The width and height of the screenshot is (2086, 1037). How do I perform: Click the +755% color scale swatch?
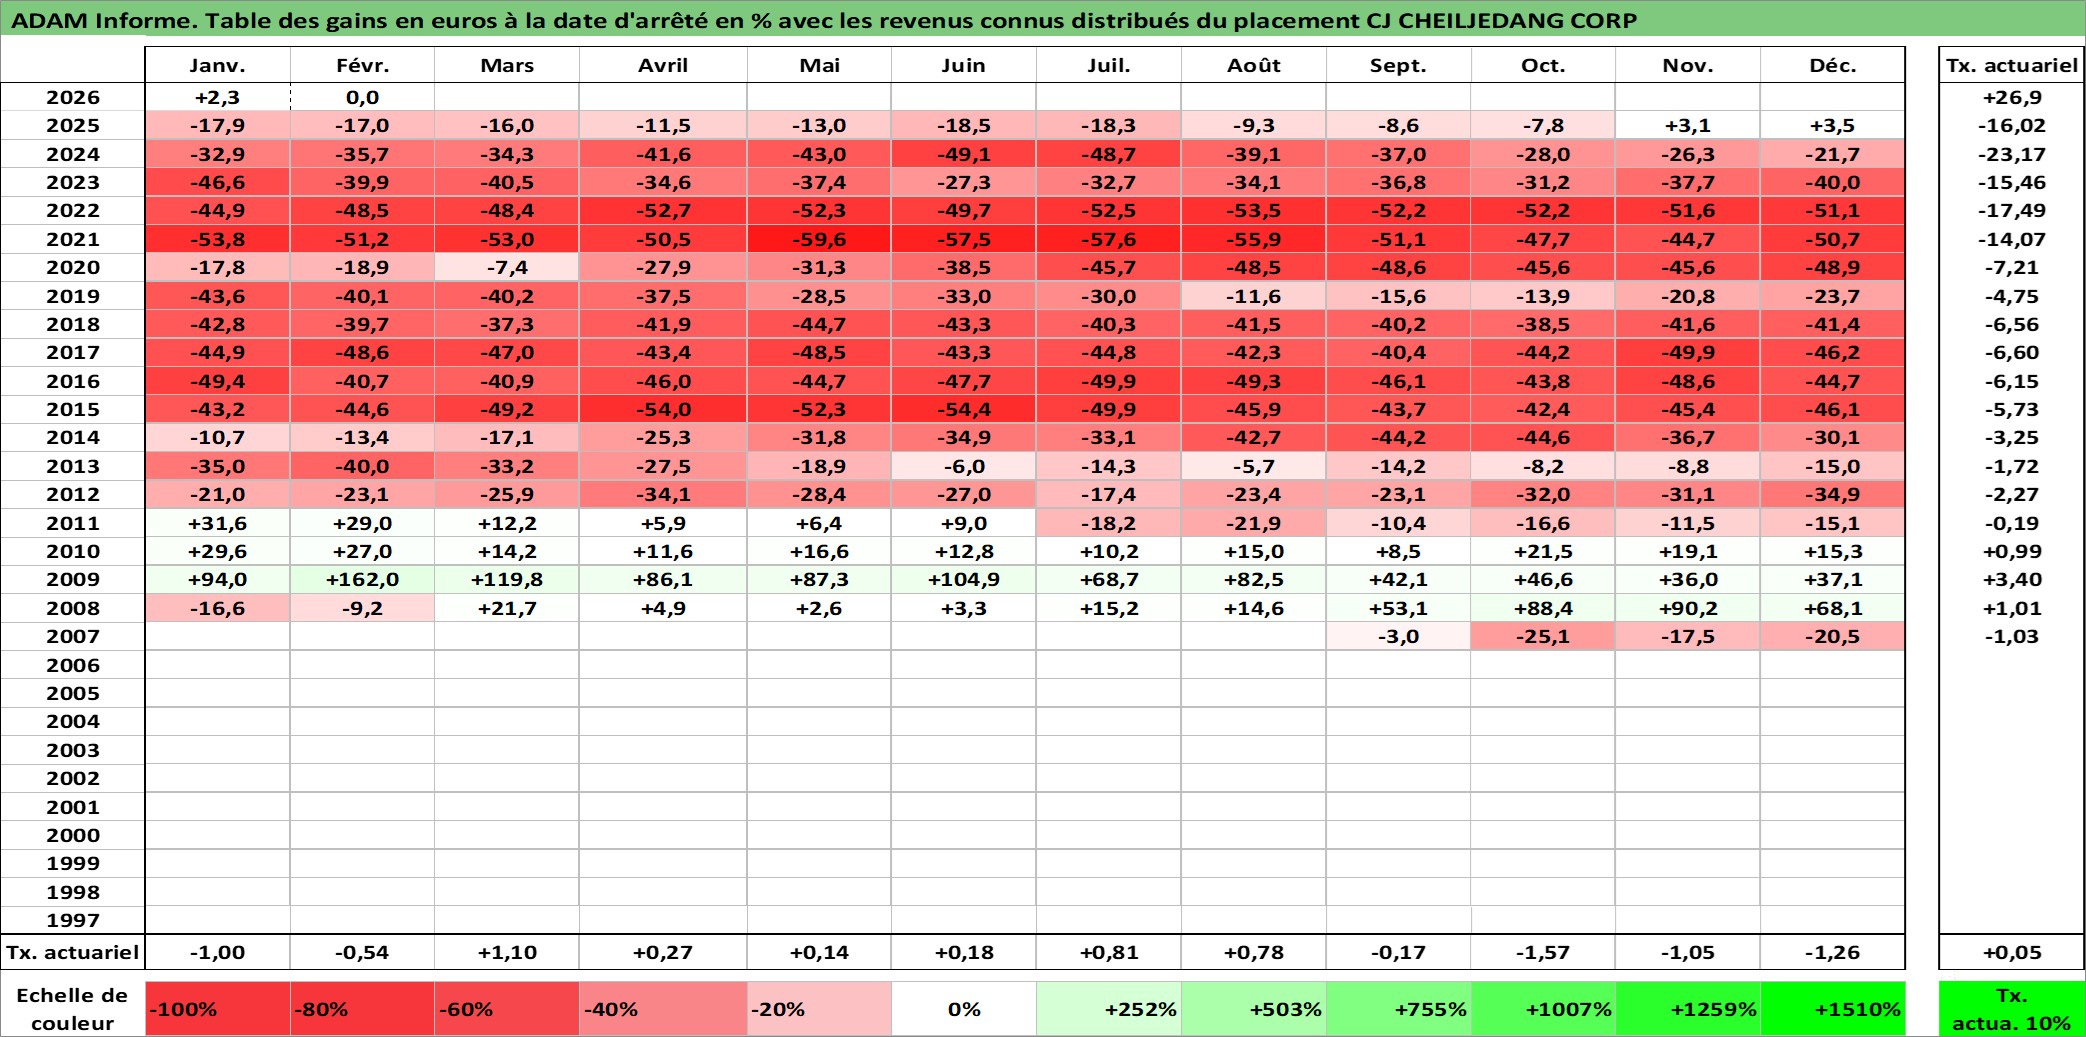[1398, 1009]
